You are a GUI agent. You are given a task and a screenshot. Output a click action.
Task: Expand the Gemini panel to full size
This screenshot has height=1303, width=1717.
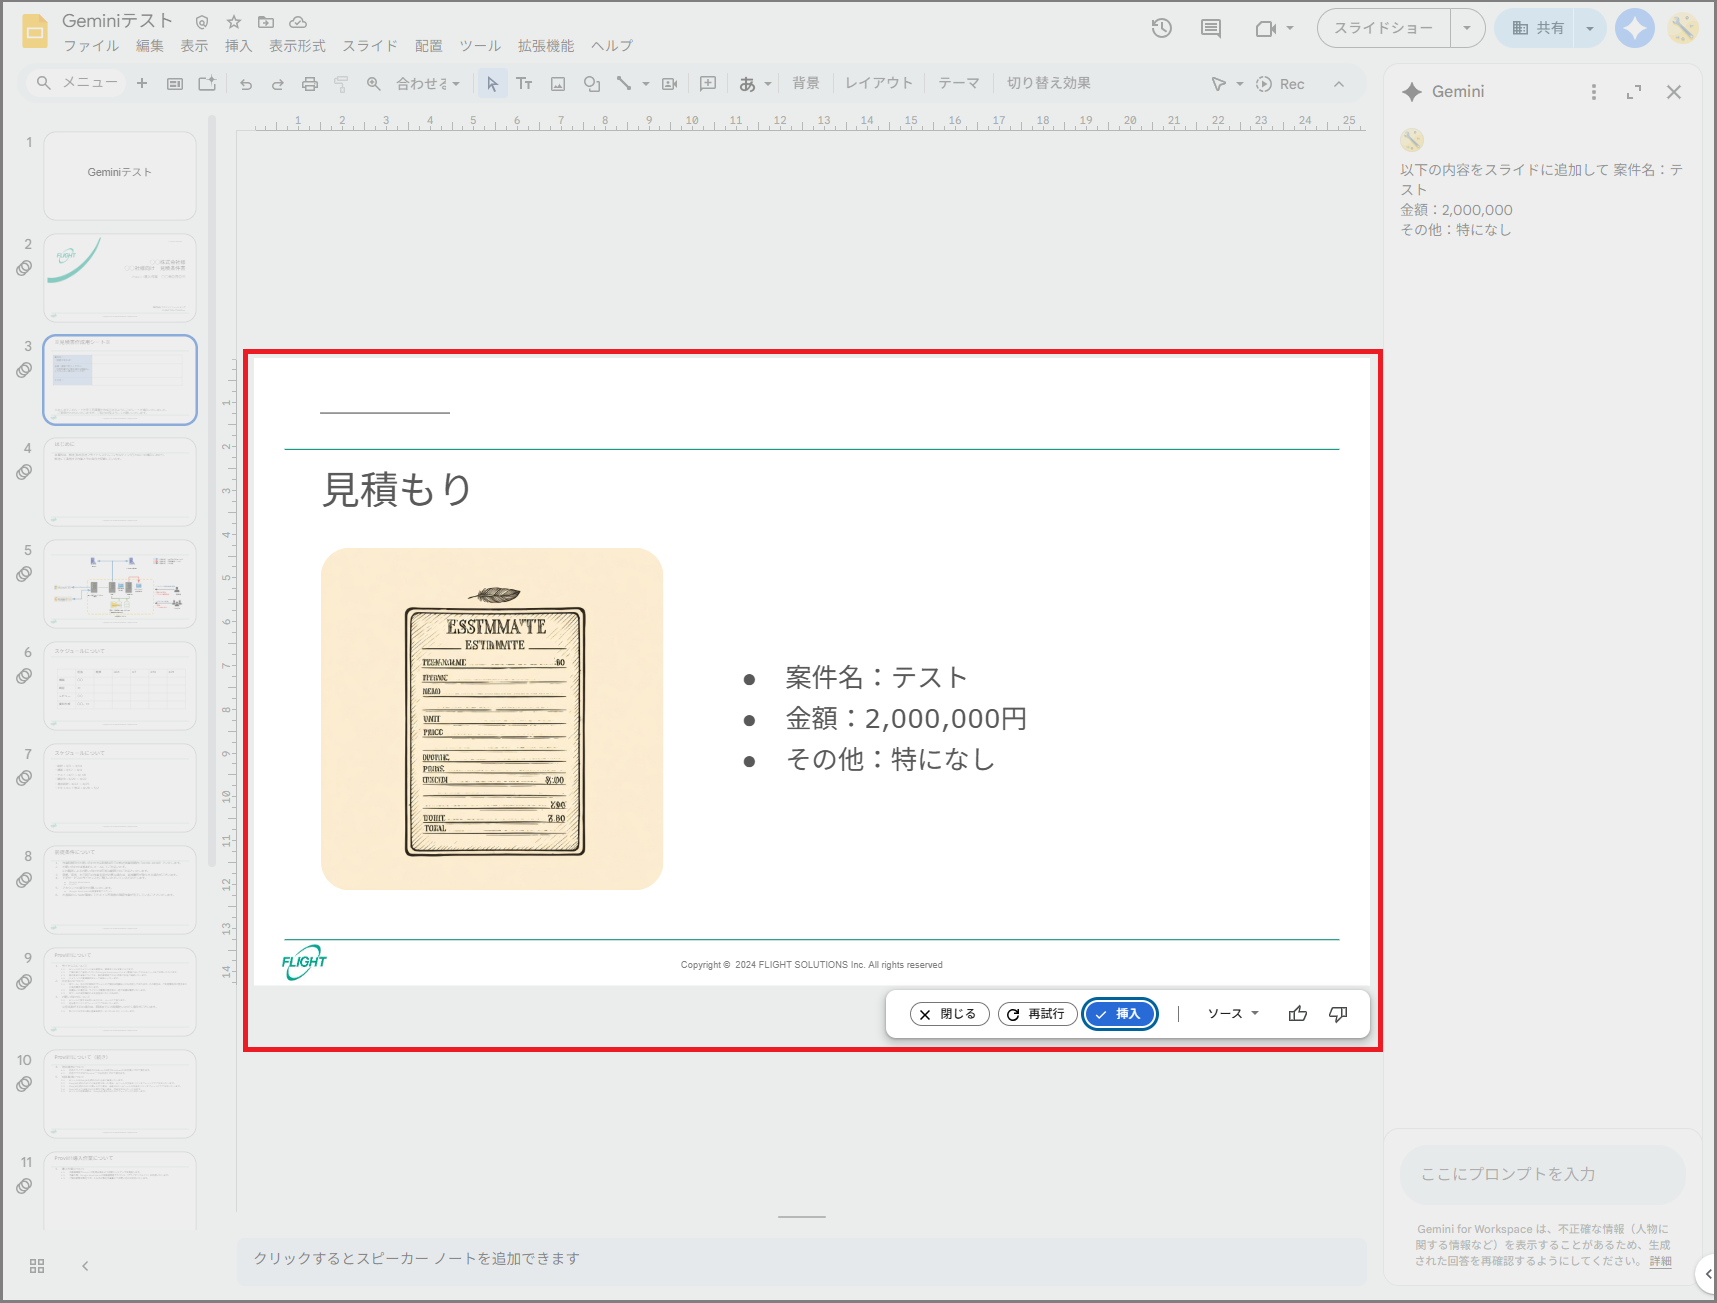(1634, 92)
